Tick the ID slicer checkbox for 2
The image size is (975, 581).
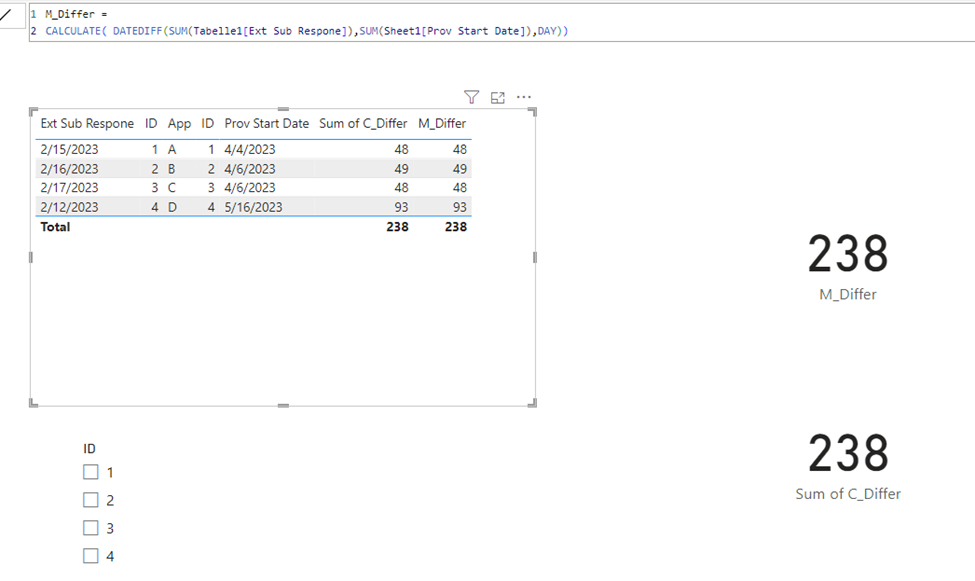click(x=91, y=500)
